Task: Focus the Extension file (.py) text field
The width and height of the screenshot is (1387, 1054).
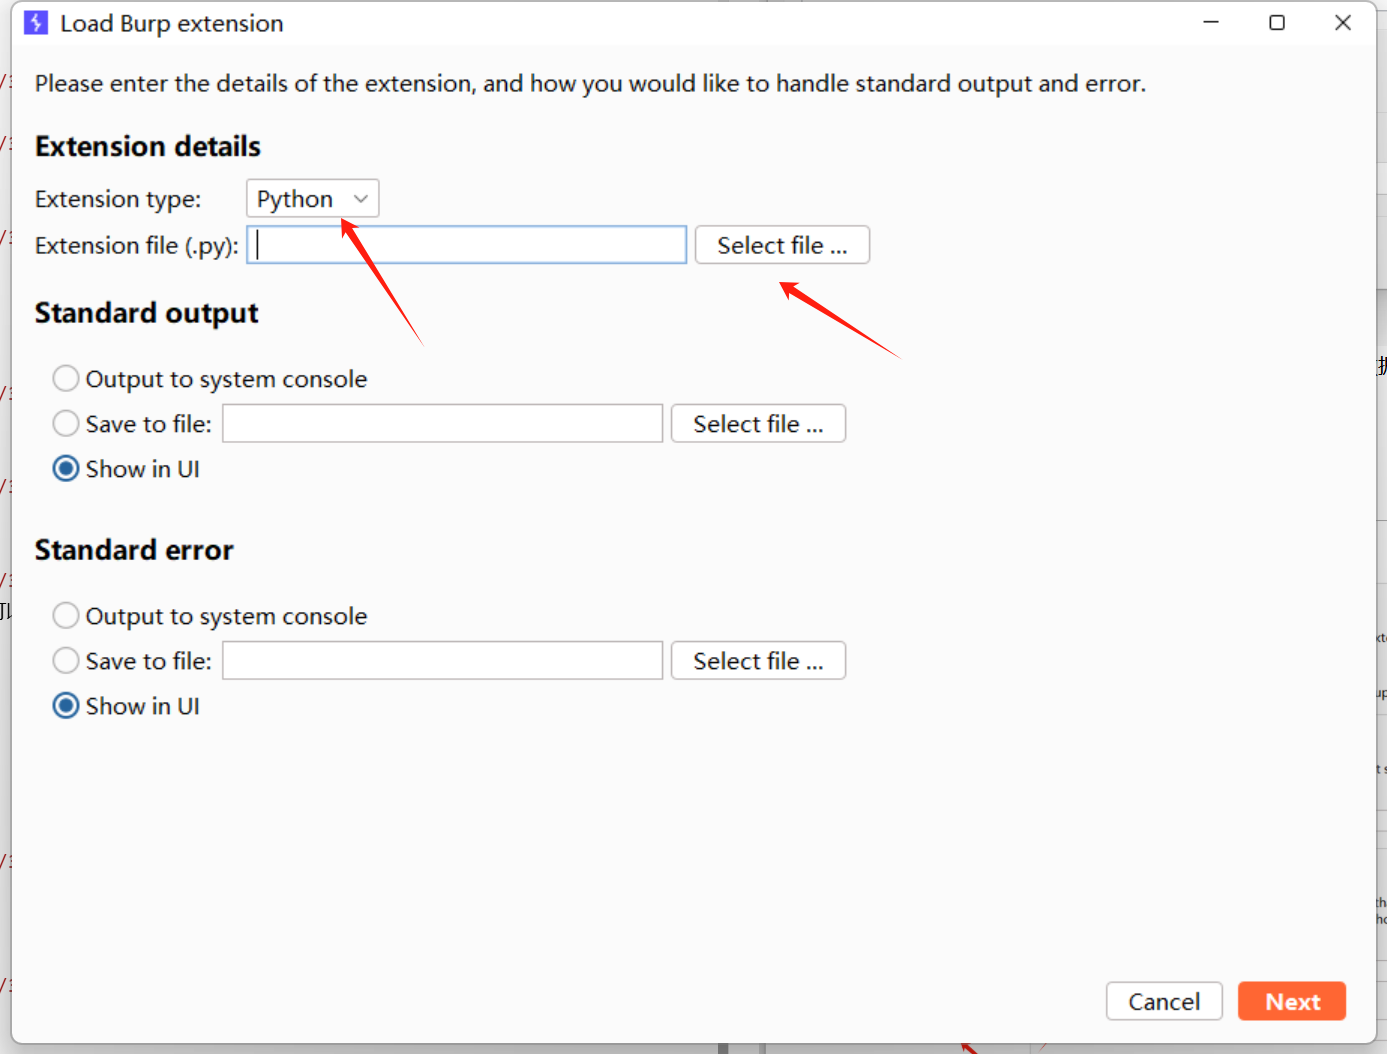Action: [466, 245]
